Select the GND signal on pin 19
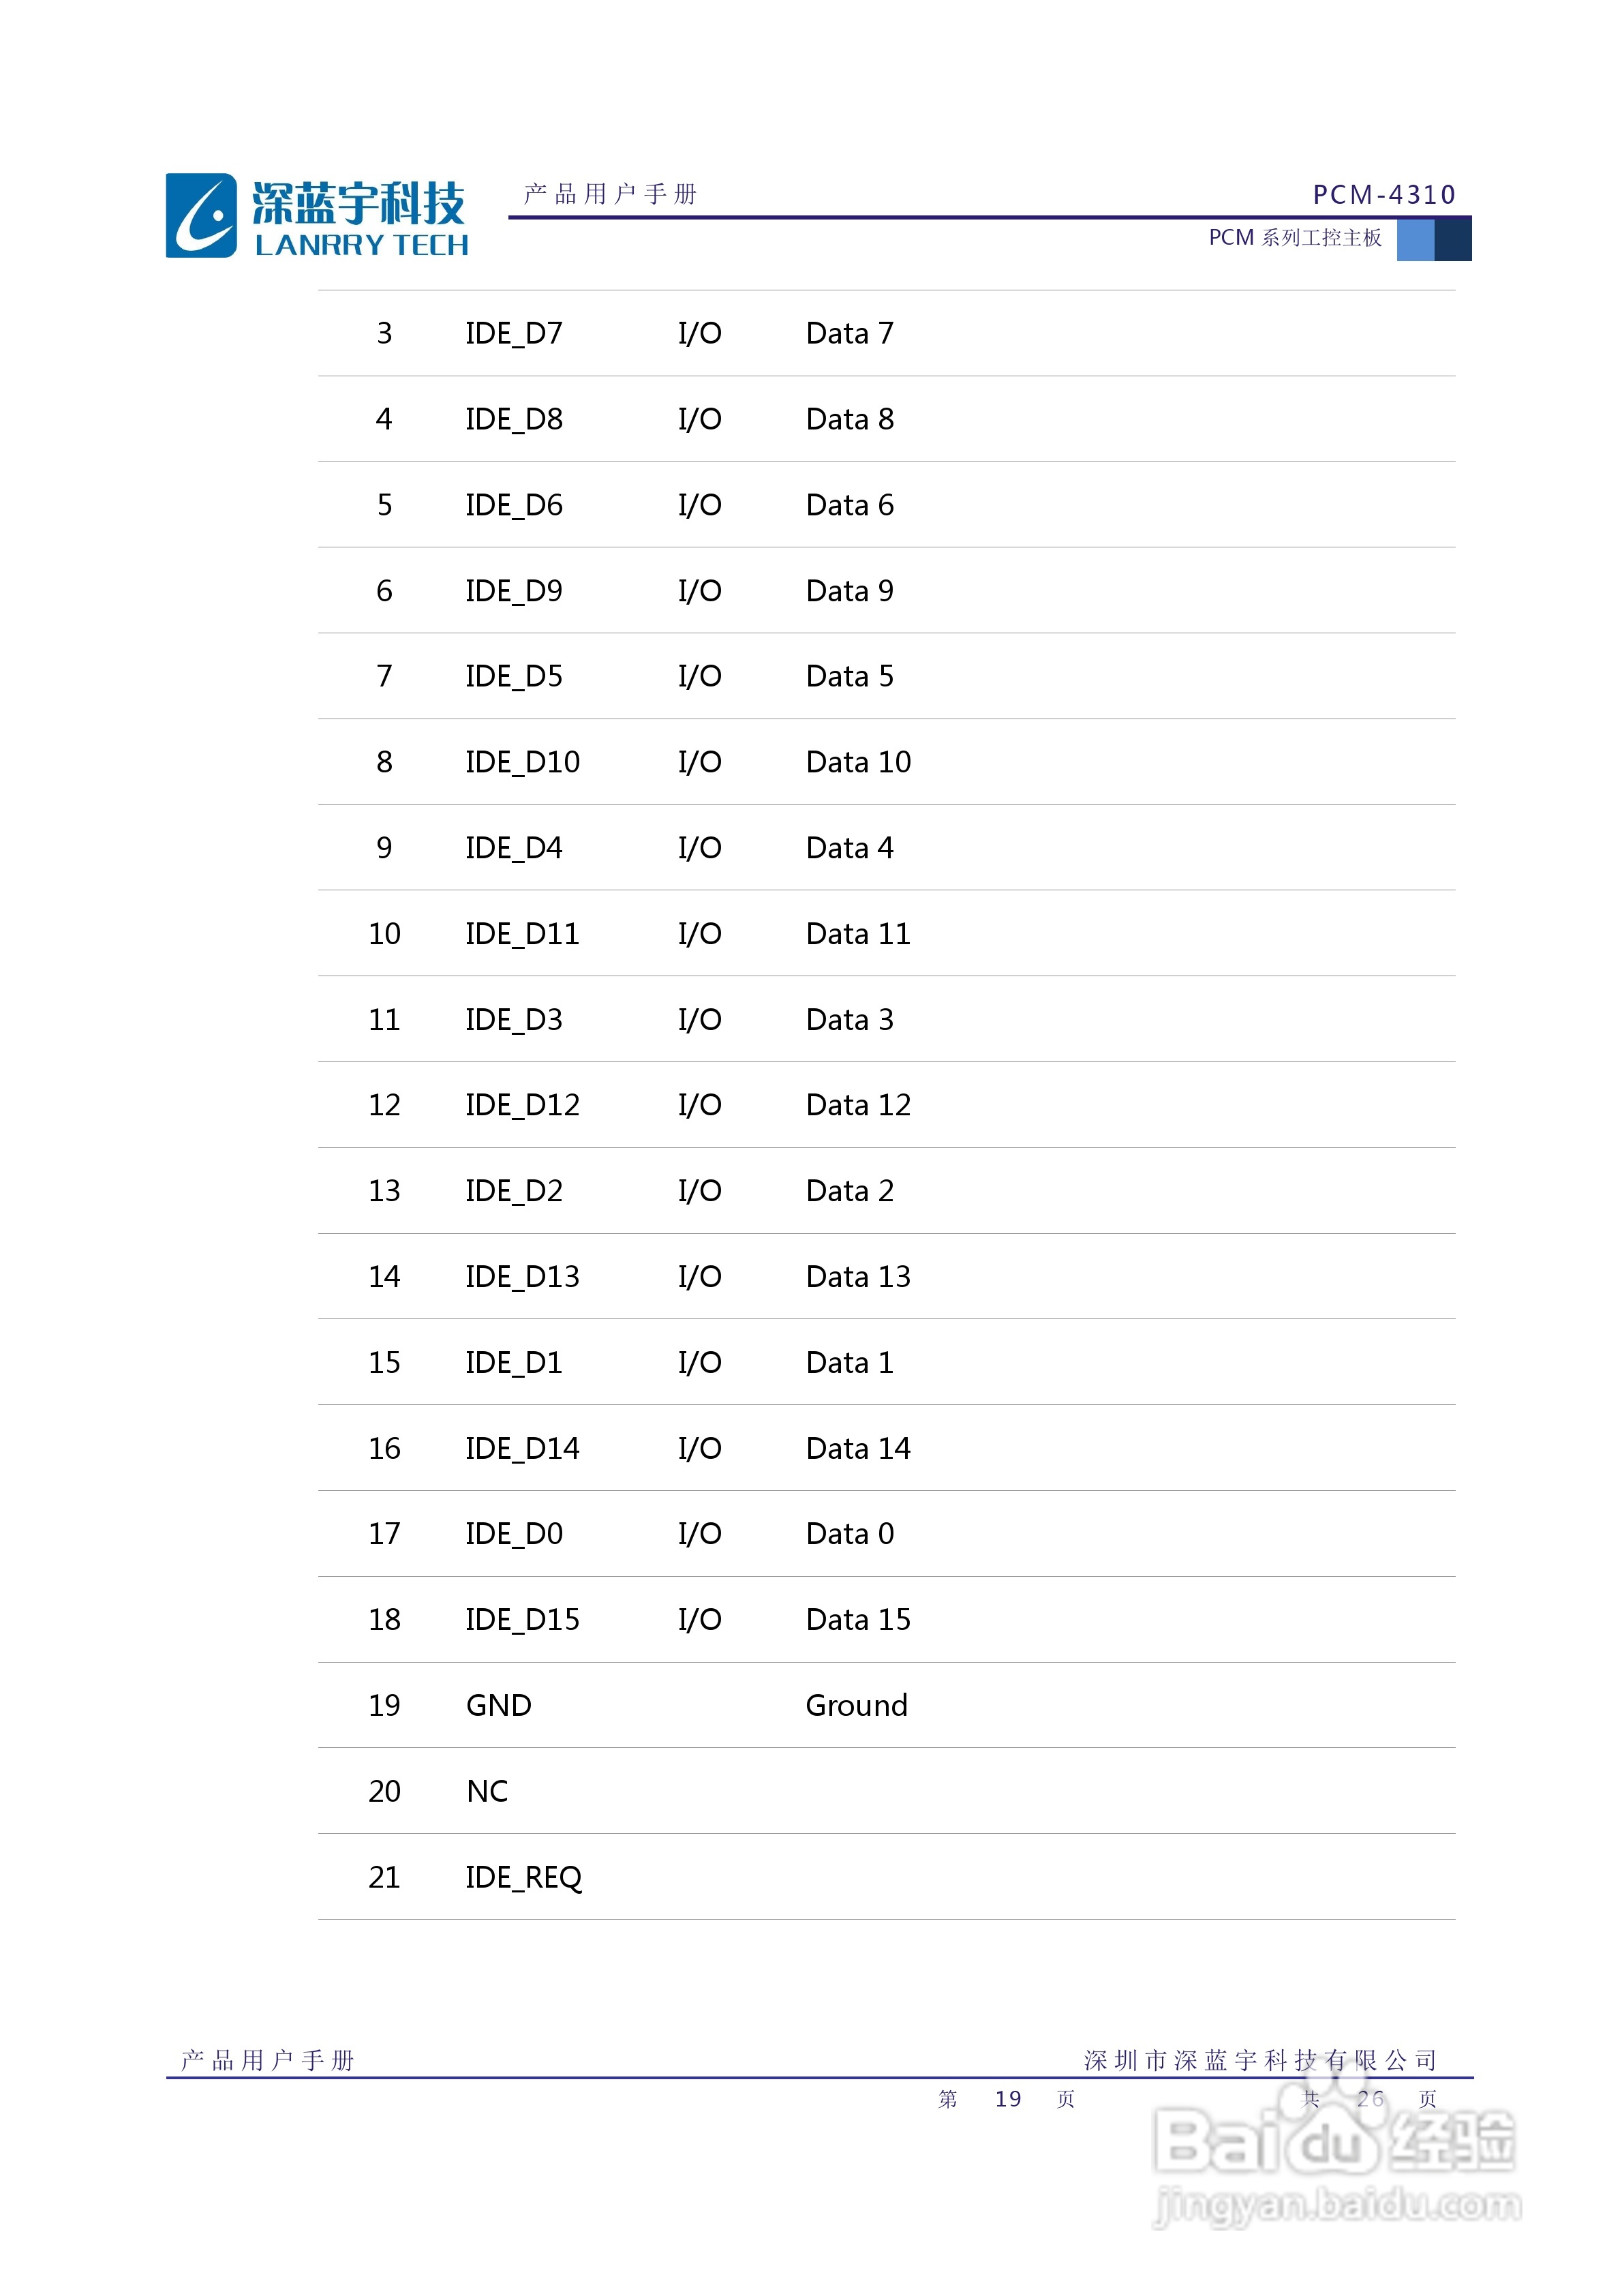 498,1705
